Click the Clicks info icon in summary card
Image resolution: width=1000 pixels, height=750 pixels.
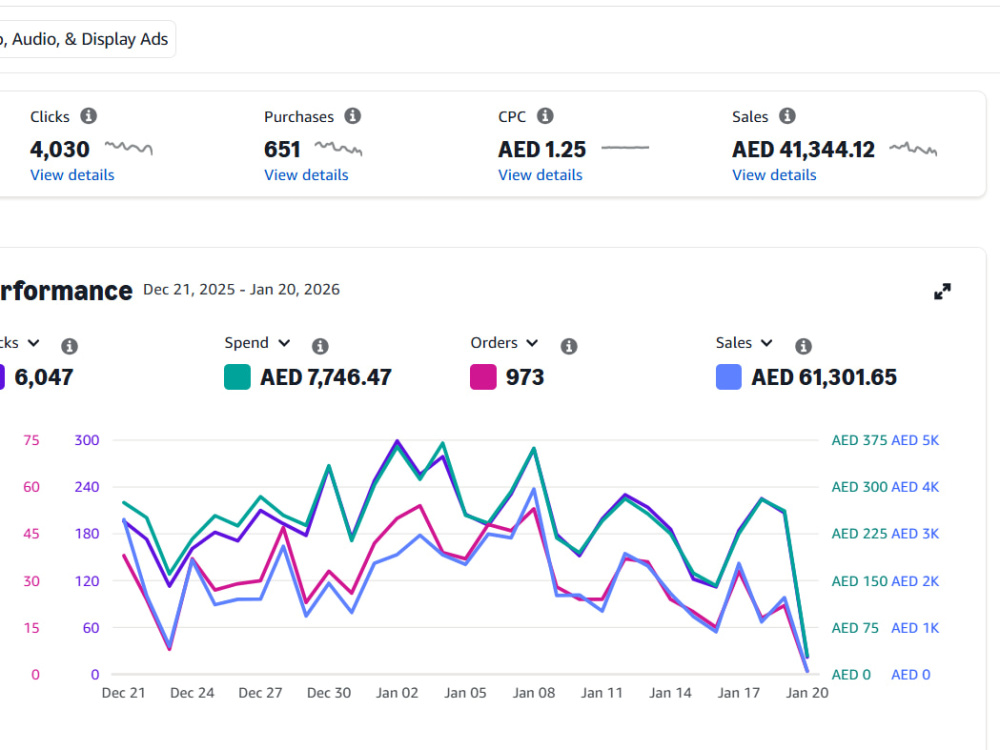pyautogui.click(x=89, y=116)
